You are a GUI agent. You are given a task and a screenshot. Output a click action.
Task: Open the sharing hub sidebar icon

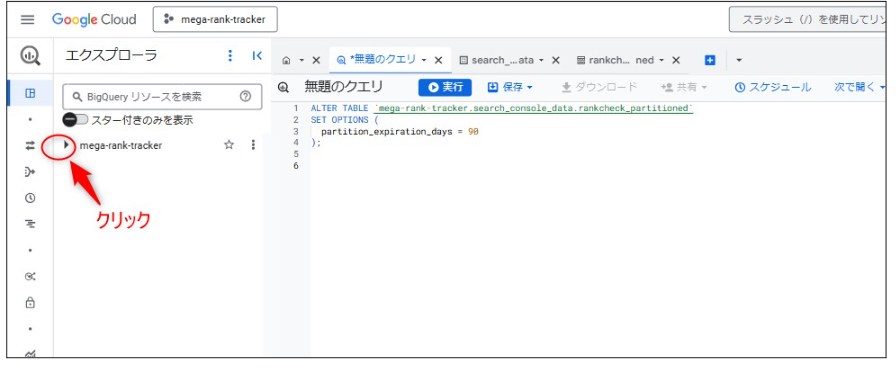[x=30, y=277]
